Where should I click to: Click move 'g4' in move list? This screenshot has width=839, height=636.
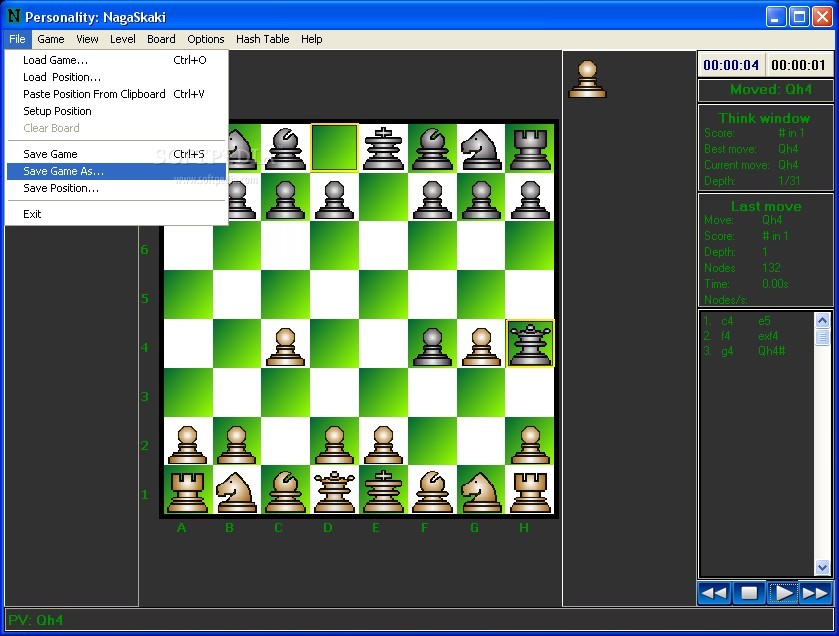[727, 351]
